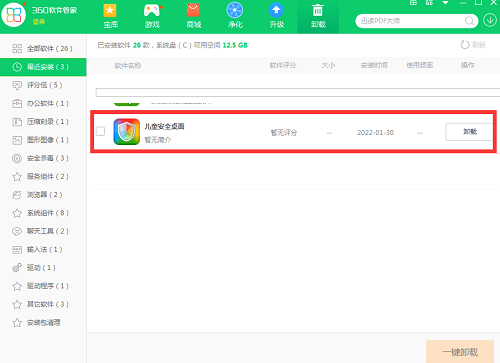The width and height of the screenshot is (500, 363).
Task: Open 压缩刻录 (1) category
Action: 43,122
